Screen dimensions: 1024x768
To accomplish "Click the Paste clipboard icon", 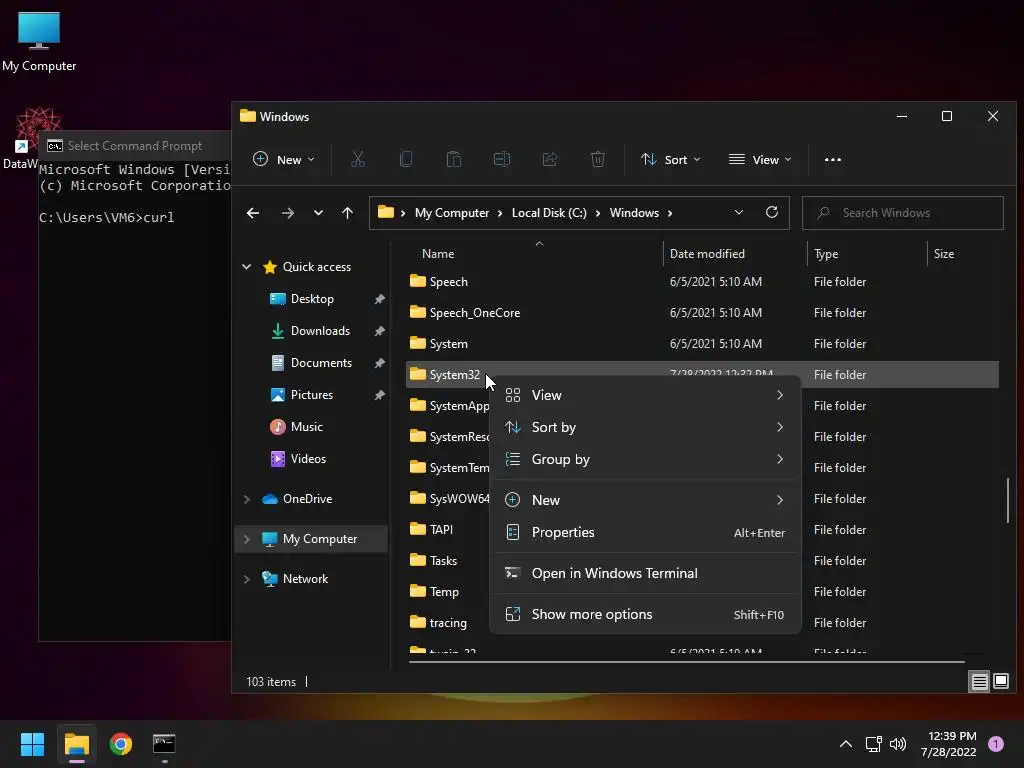I will (454, 159).
